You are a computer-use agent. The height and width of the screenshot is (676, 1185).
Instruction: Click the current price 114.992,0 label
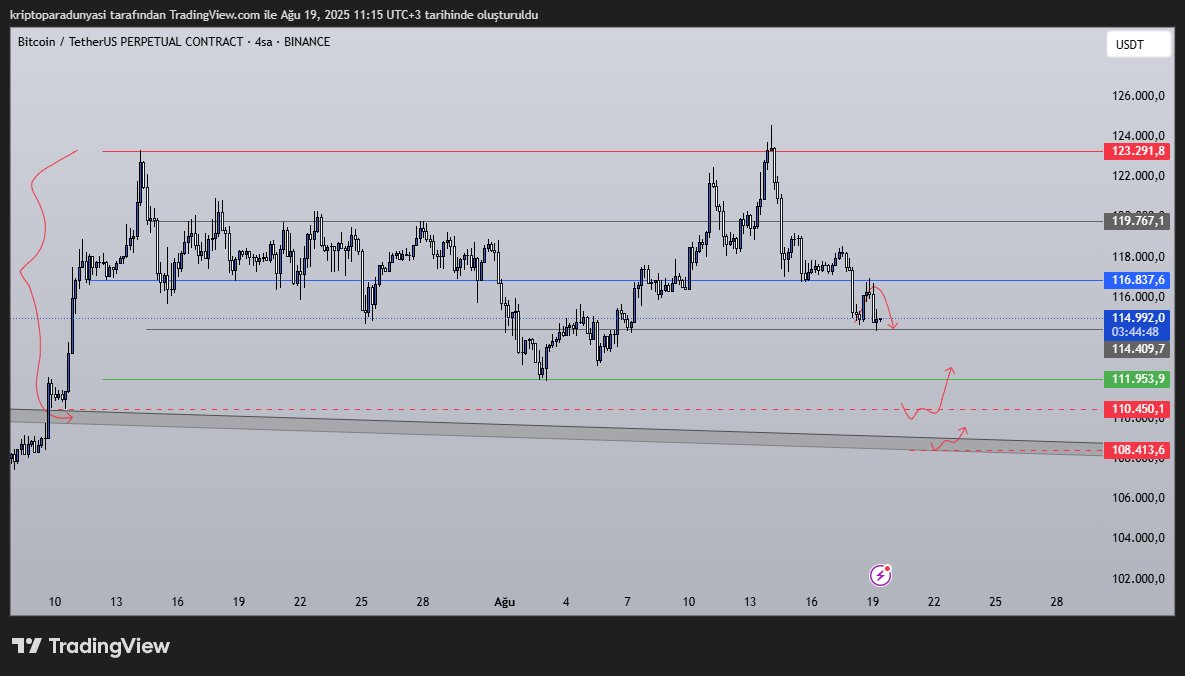tap(1138, 318)
